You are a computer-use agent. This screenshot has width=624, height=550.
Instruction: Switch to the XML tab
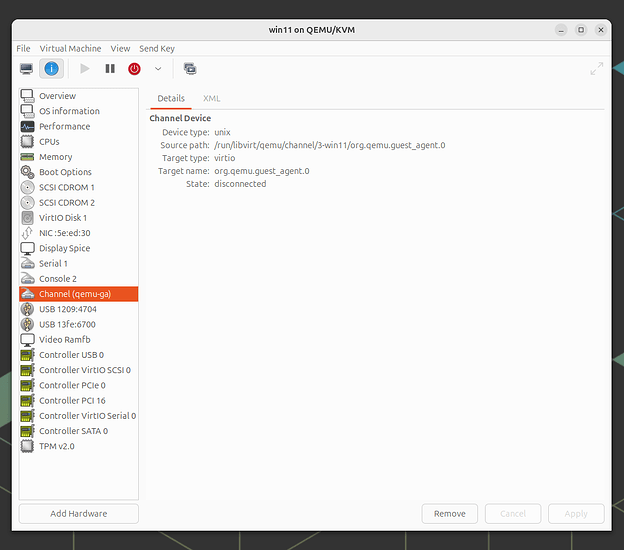coord(212,98)
